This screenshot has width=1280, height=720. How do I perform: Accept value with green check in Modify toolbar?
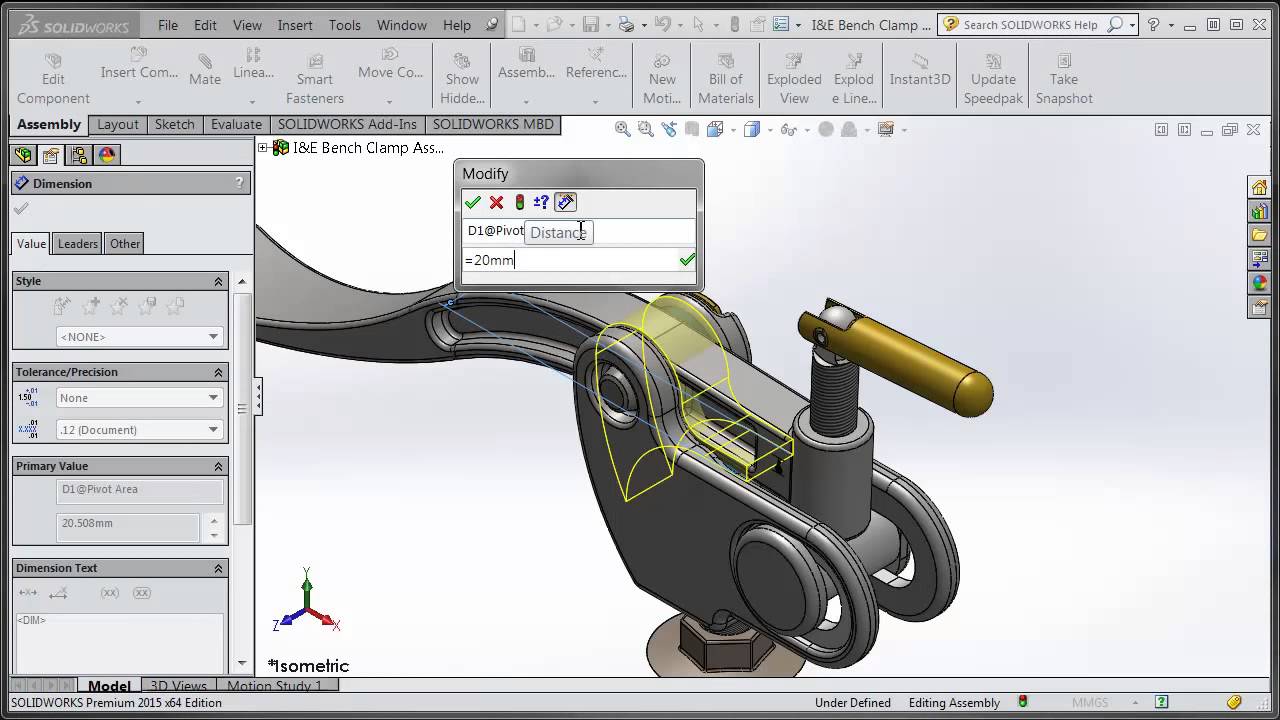tap(473, 202)
